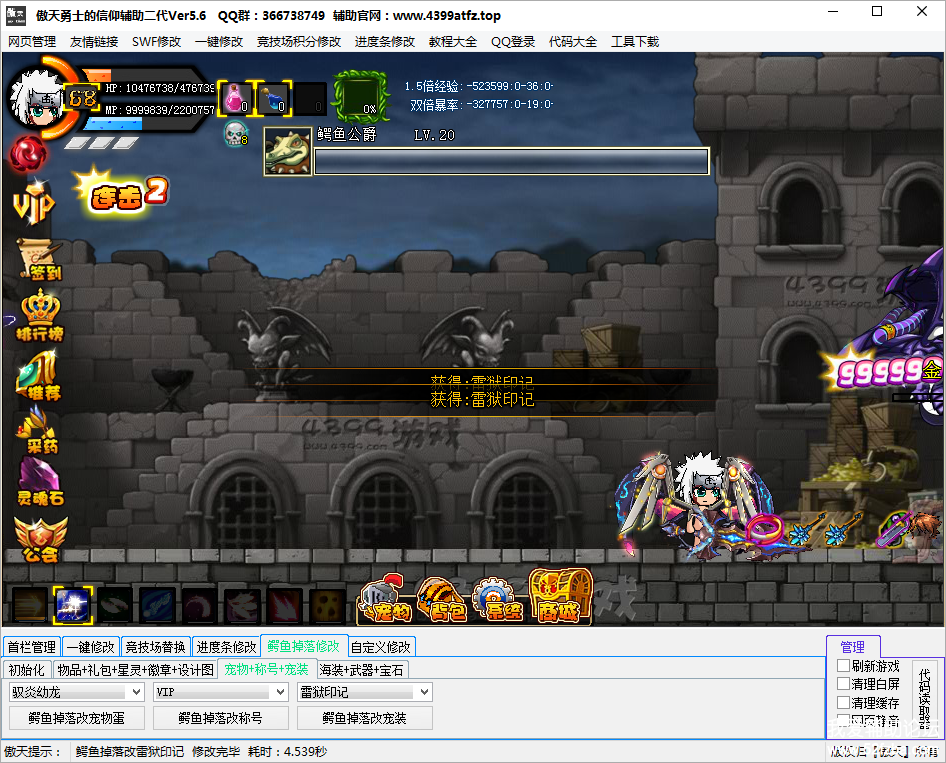Click the status text 鳄鱼掉落改雷狱印记
946x763 pixels.
coord(130,752)
